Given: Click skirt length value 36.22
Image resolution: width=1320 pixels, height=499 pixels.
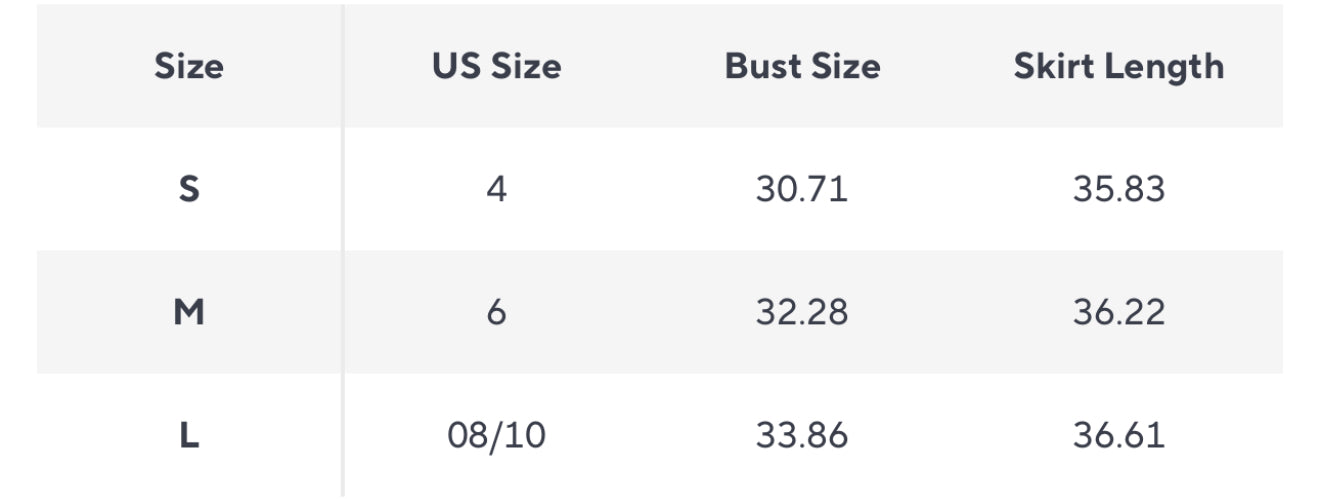Looking at the screenshot, I should 1118,313.
